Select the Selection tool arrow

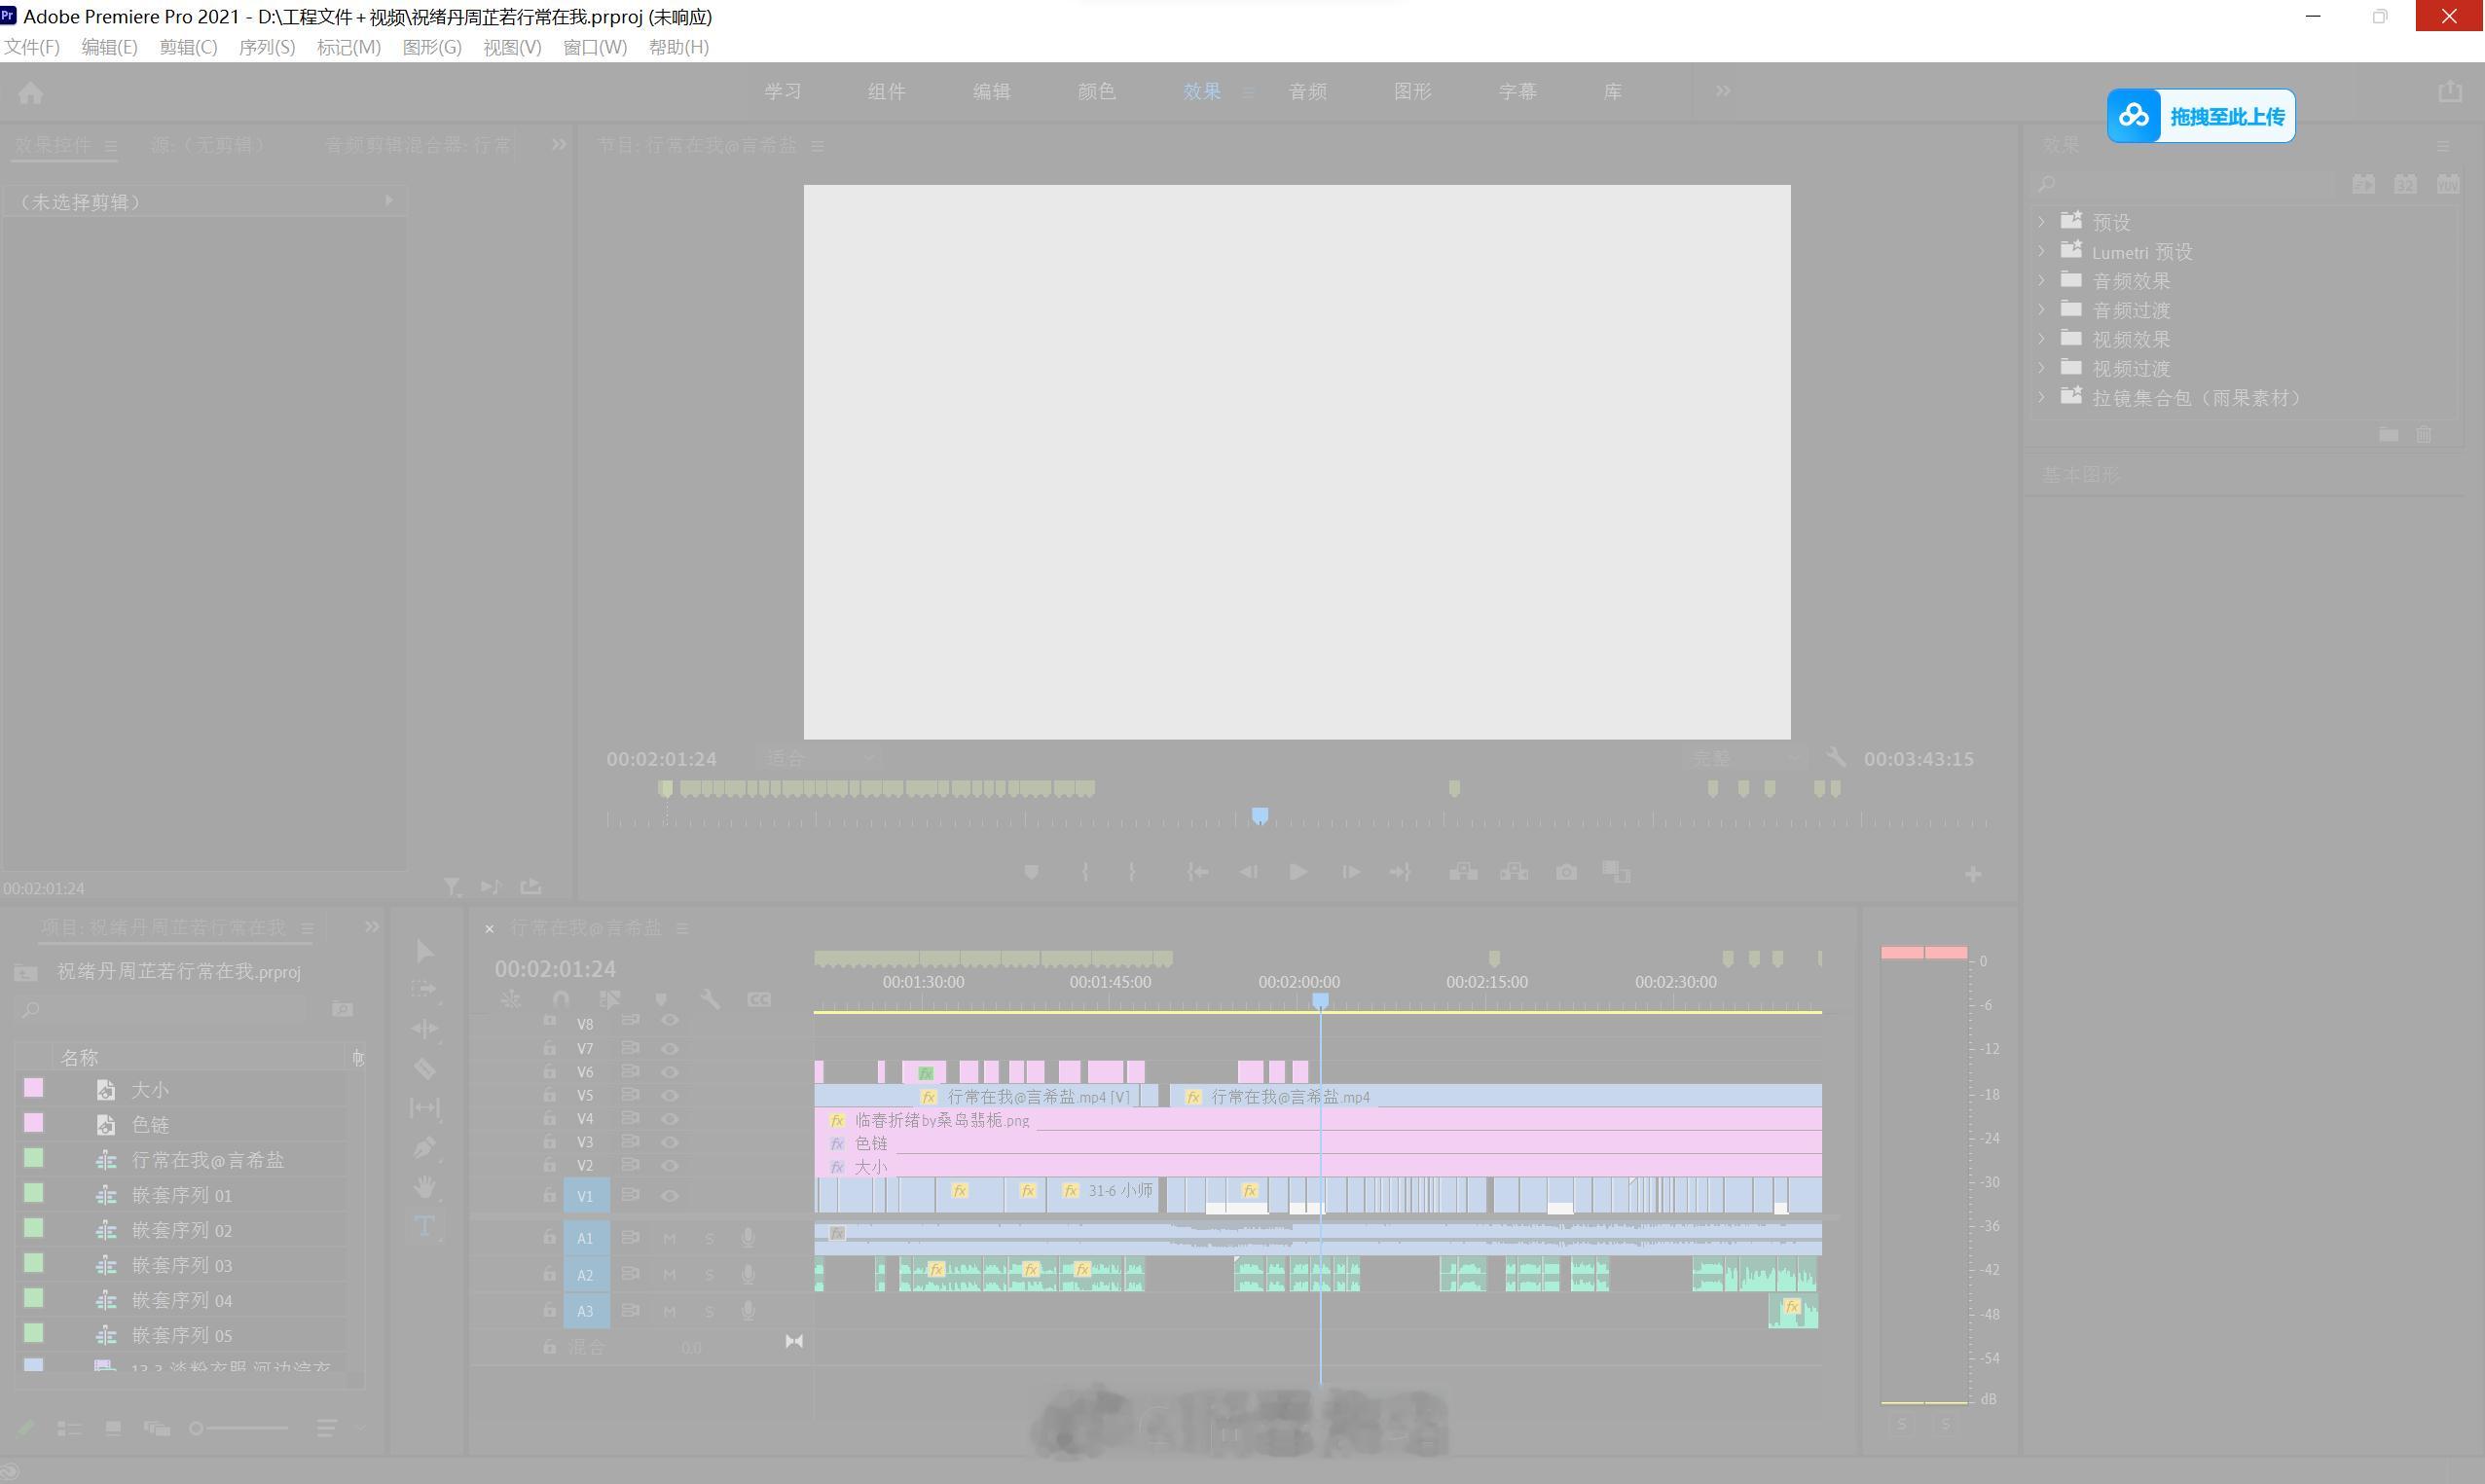click(x=424, y=951)
